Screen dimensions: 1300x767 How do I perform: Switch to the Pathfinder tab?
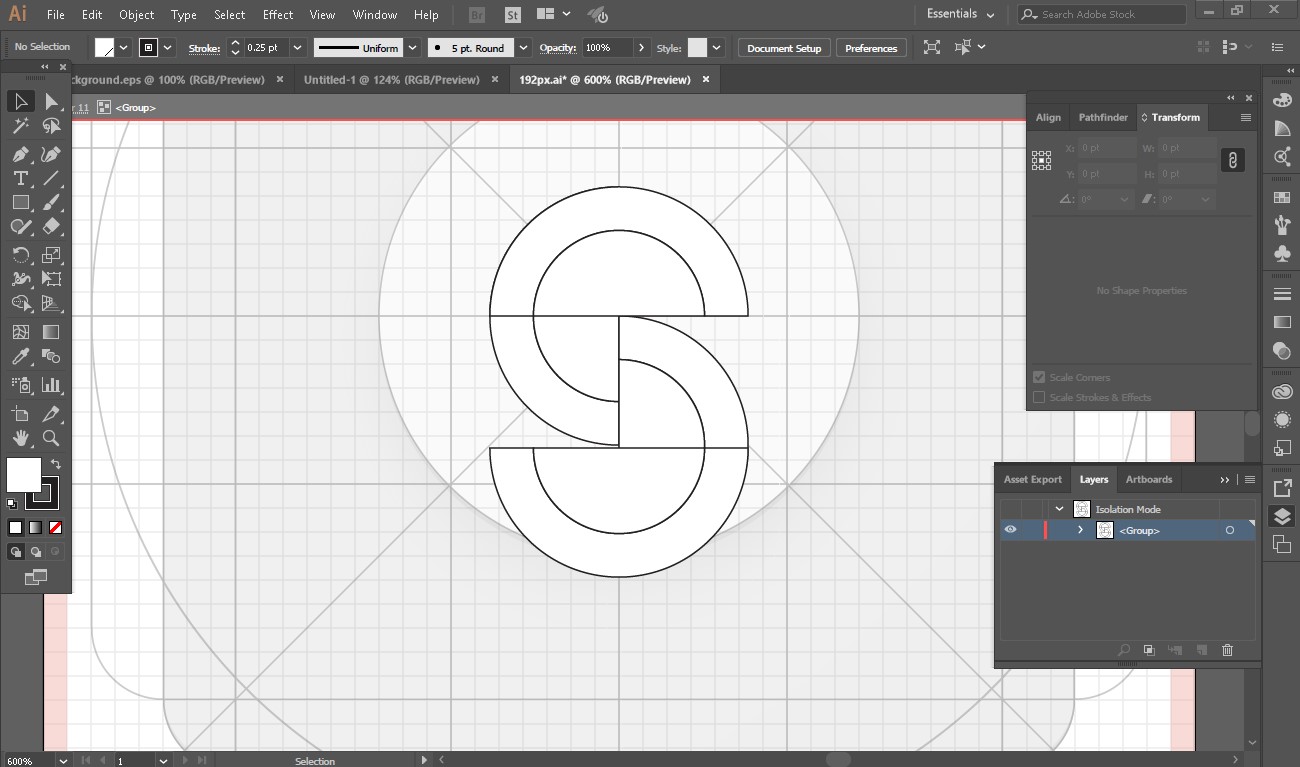tap(1102, 117)
